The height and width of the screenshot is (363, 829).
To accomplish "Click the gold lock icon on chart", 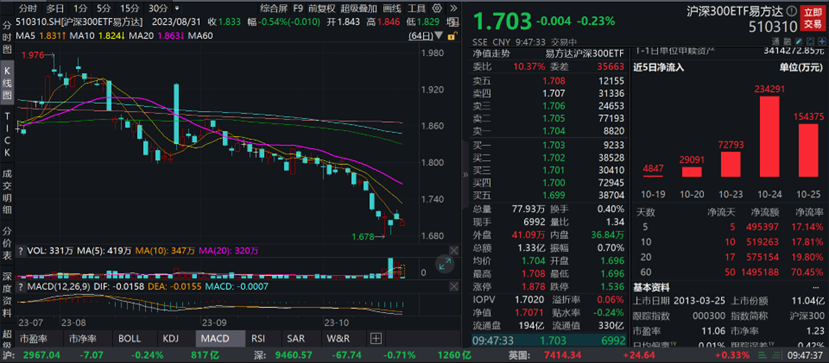I will [x=452, y=36].
